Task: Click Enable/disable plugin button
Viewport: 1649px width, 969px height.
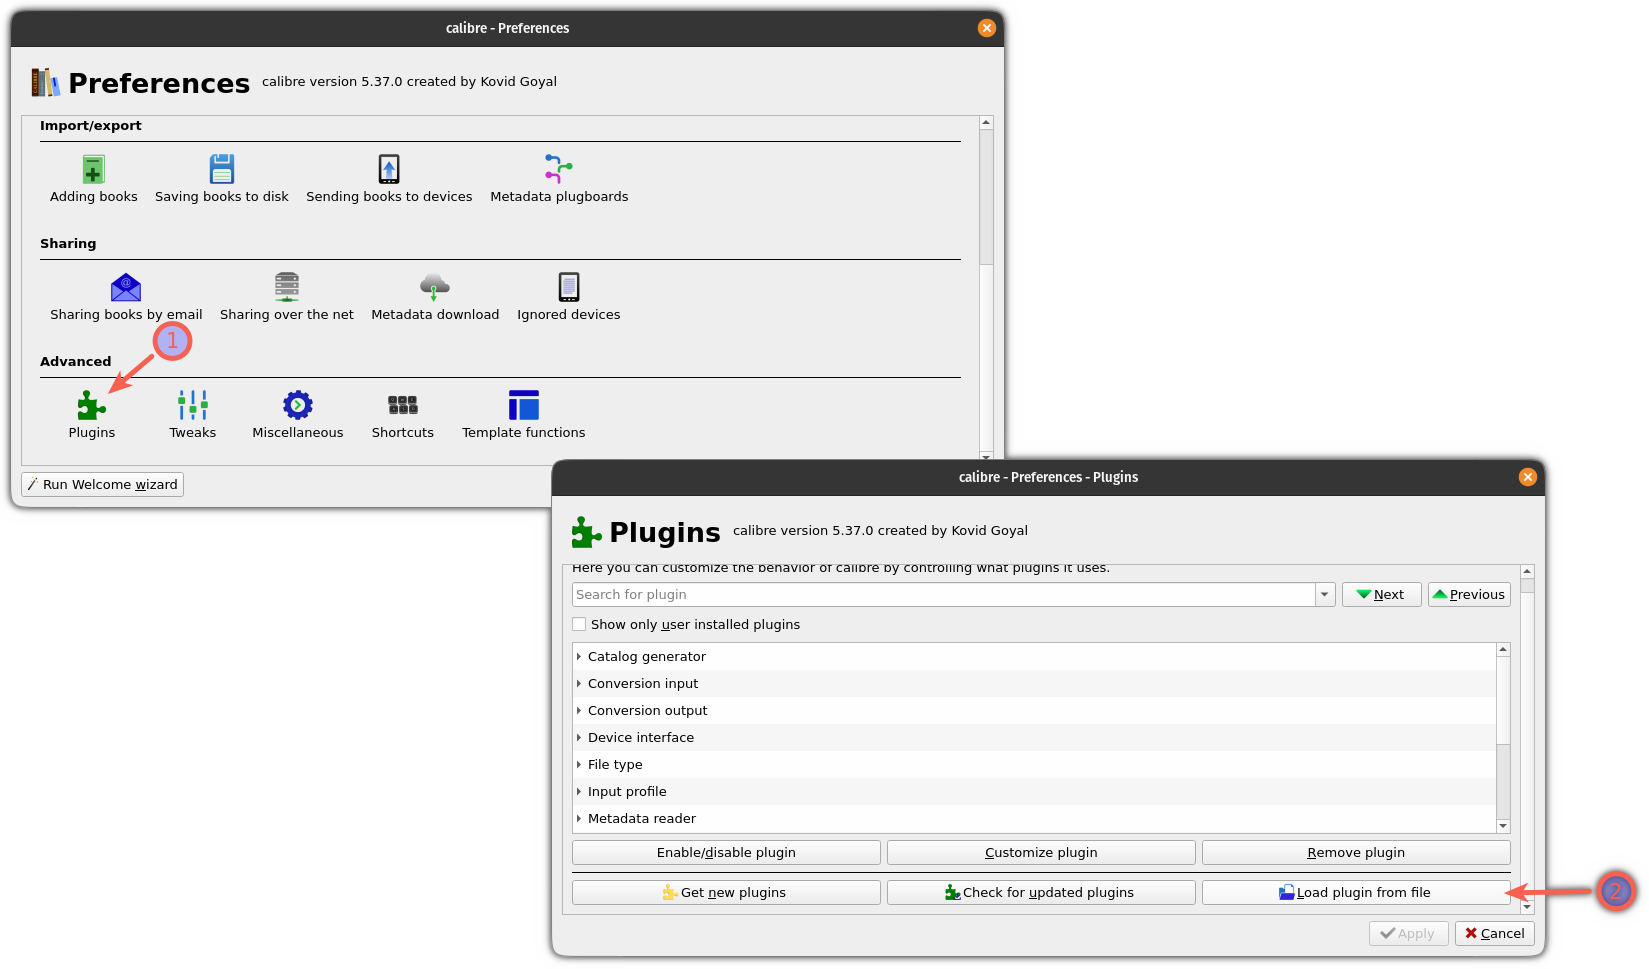Action: [x=726, y=852]
